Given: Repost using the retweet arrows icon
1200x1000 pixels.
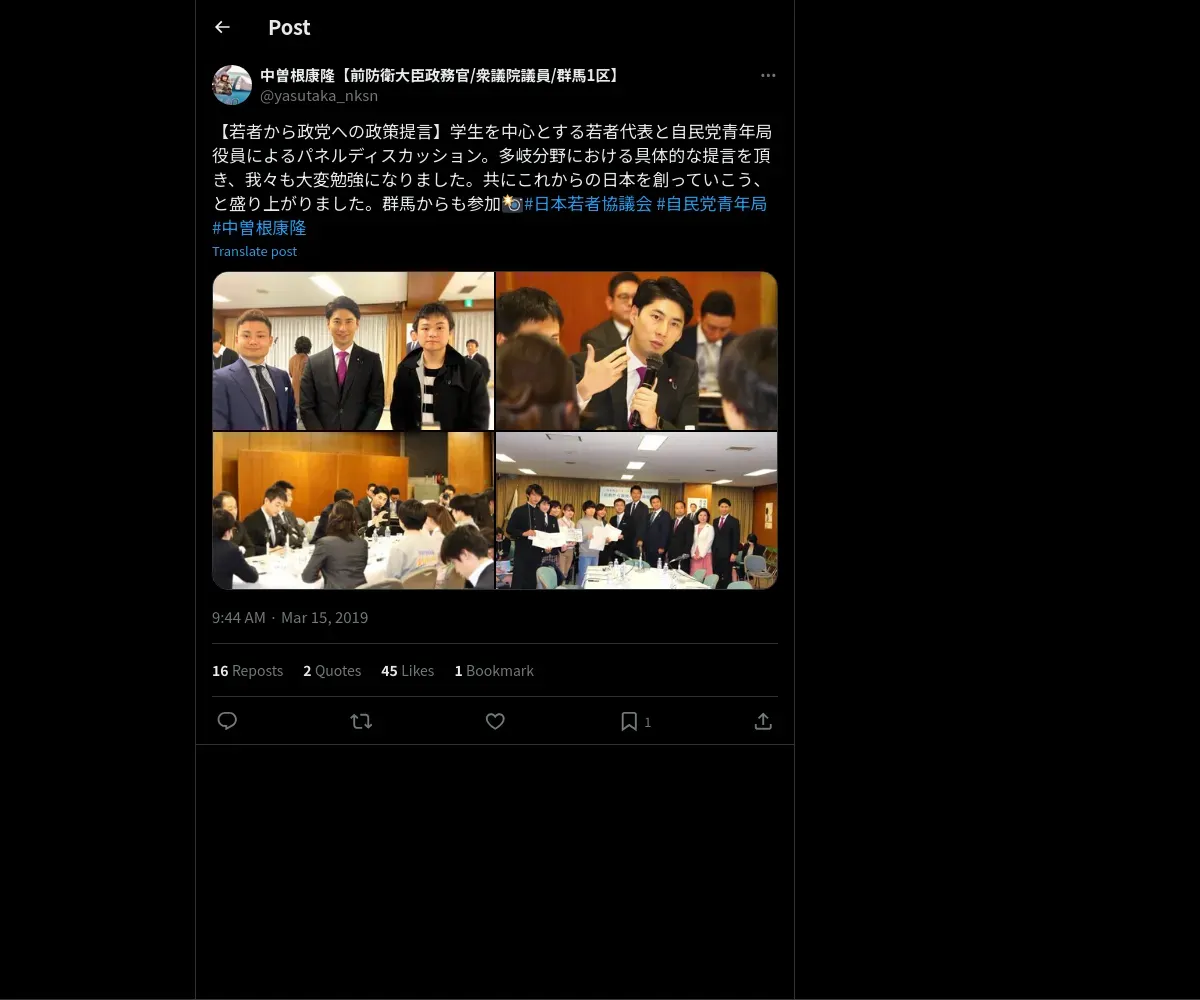Looking at the screenshot, I should click(361, 721).
